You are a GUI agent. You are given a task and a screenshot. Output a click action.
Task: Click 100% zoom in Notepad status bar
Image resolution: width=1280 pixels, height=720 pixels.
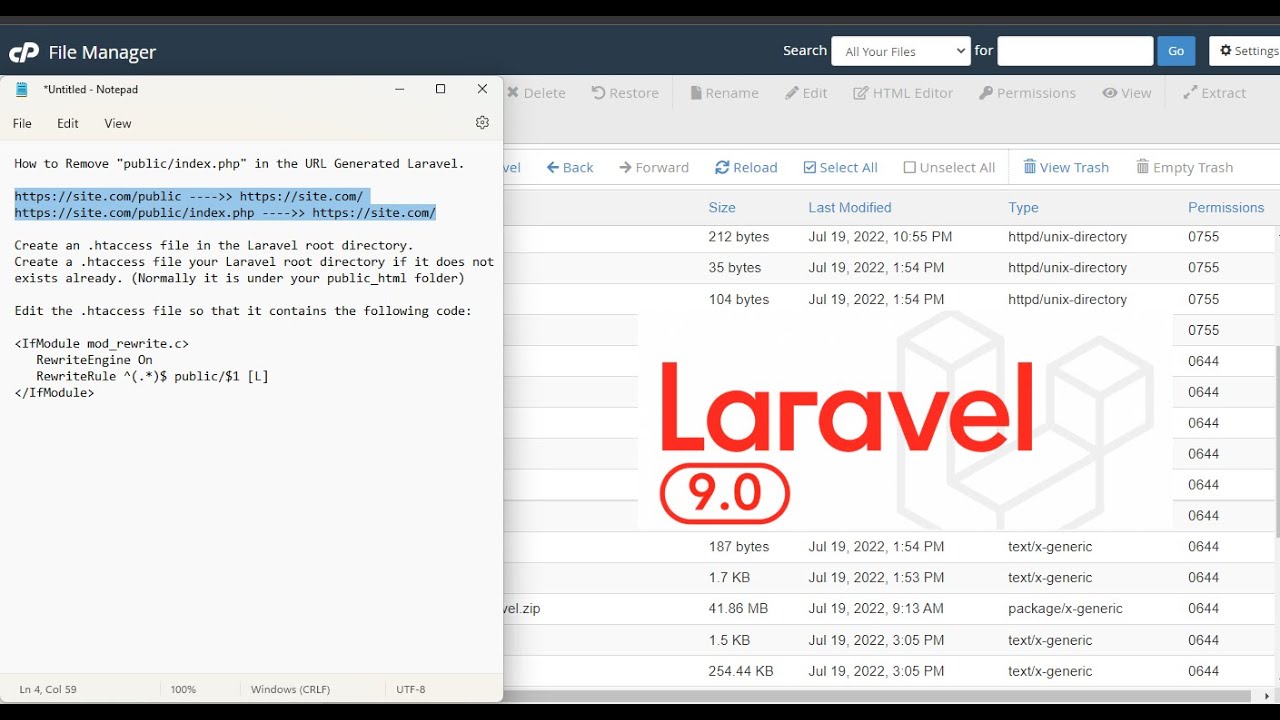pyautogui.click(x=183, y=689)
